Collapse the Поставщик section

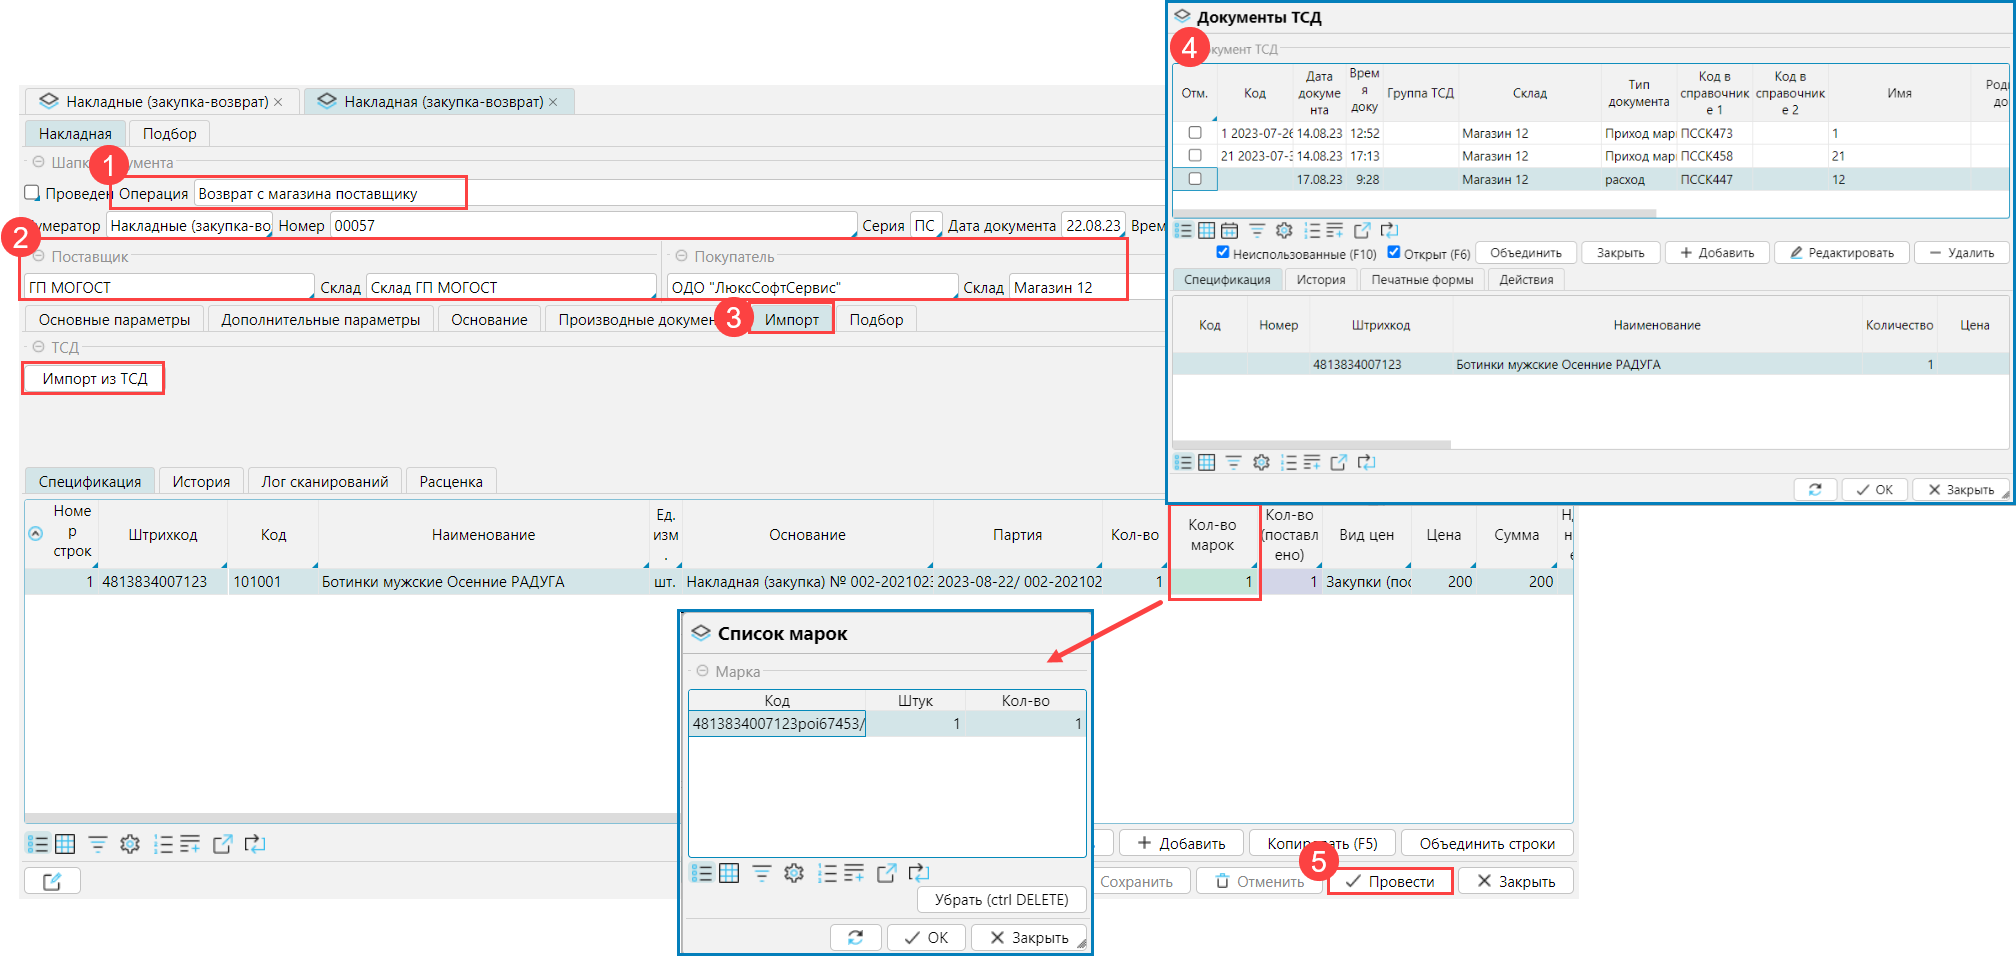[38, 257]
